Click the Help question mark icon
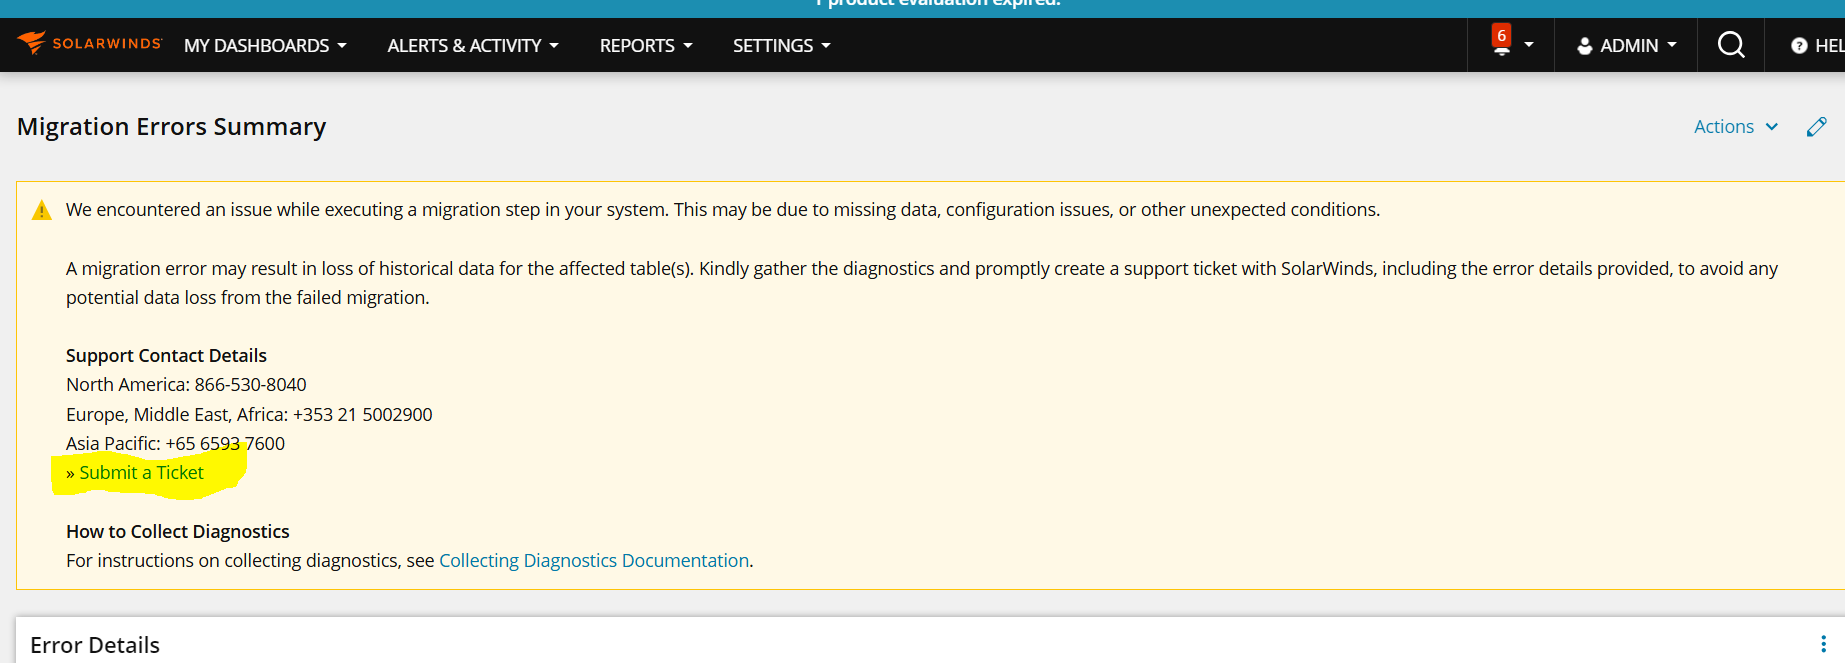Viewport: 1845px width, 663px height. point(1799,46)
